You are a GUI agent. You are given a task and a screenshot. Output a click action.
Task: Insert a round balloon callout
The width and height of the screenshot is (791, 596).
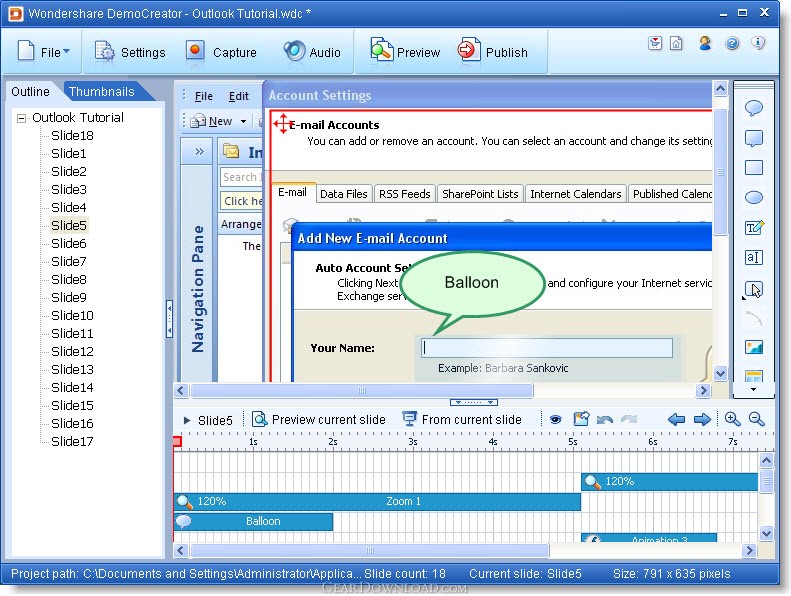click(754, 108)
